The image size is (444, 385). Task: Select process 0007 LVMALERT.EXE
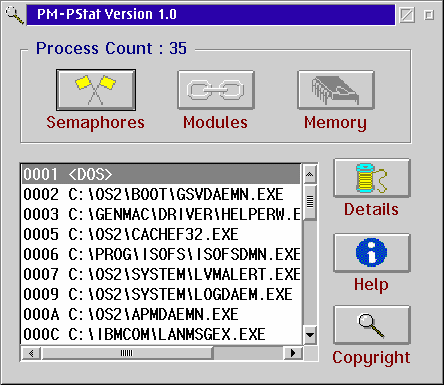pos(161,274)
